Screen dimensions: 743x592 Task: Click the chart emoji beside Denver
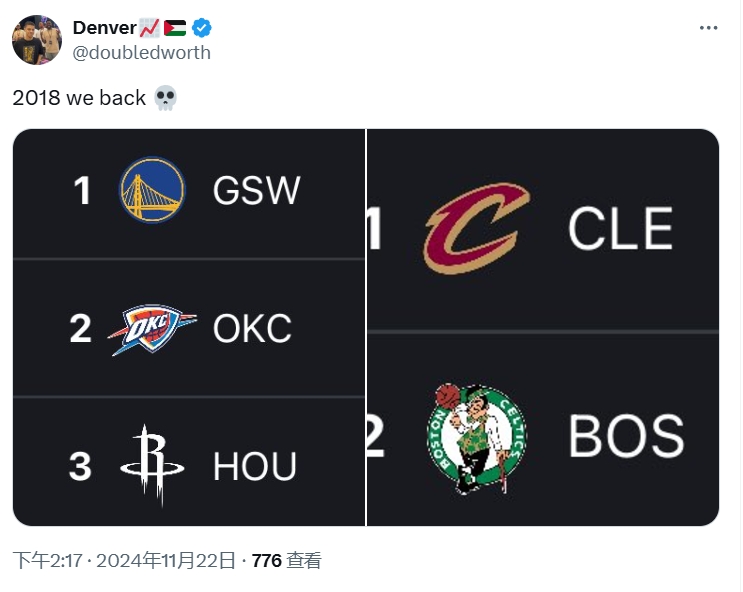click(x=149, y=28)
